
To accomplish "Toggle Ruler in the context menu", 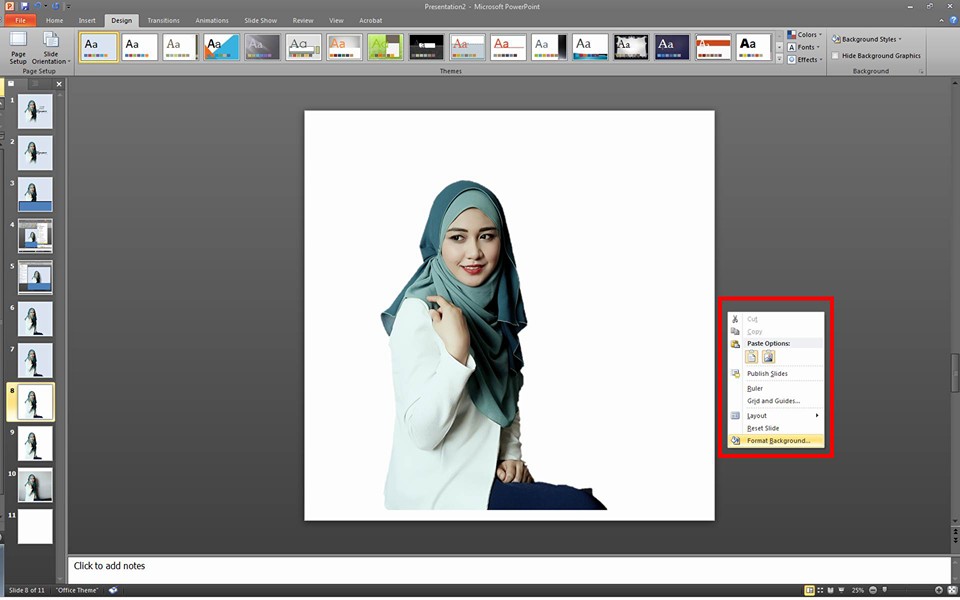I will coord(755,388).
